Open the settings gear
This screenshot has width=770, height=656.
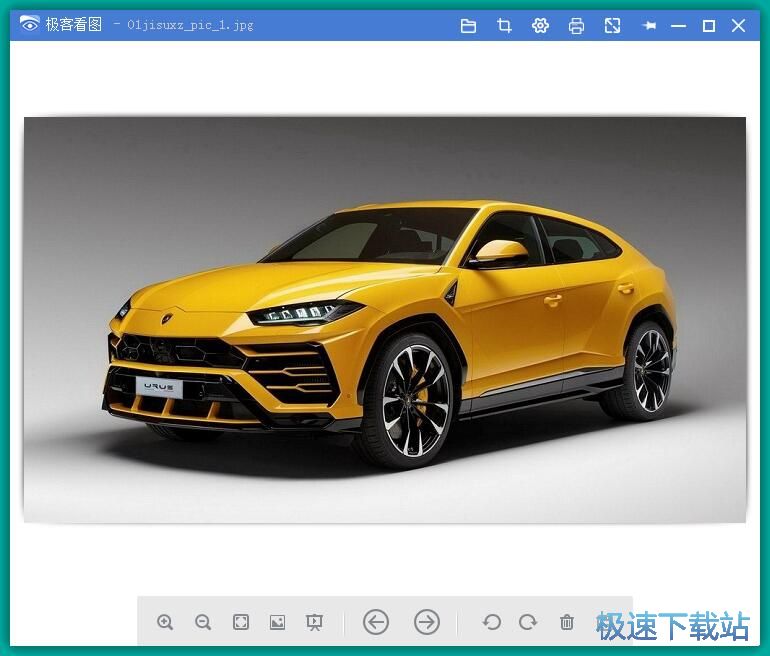[x=540, y=26]
